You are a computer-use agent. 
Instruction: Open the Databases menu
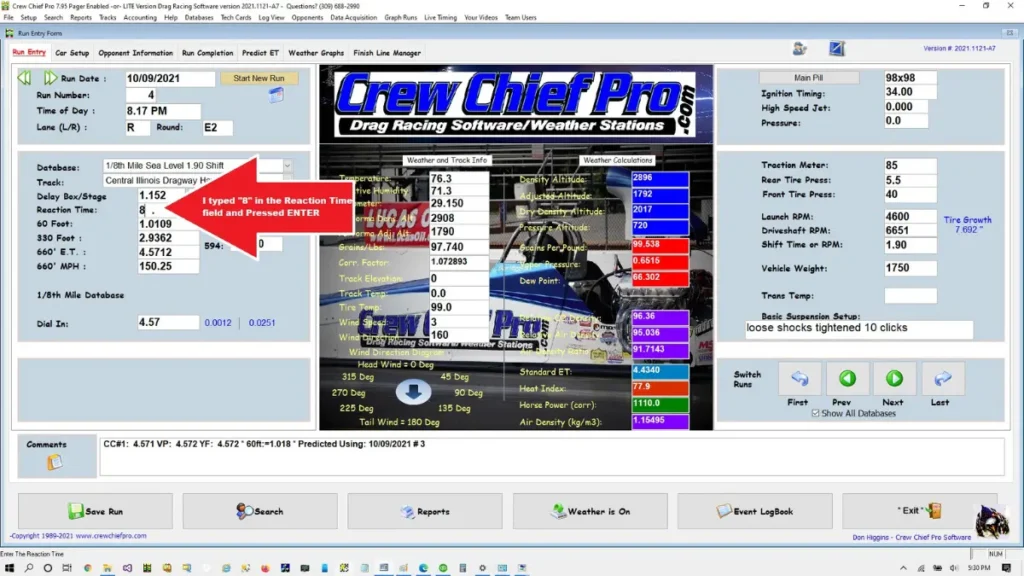199,18
